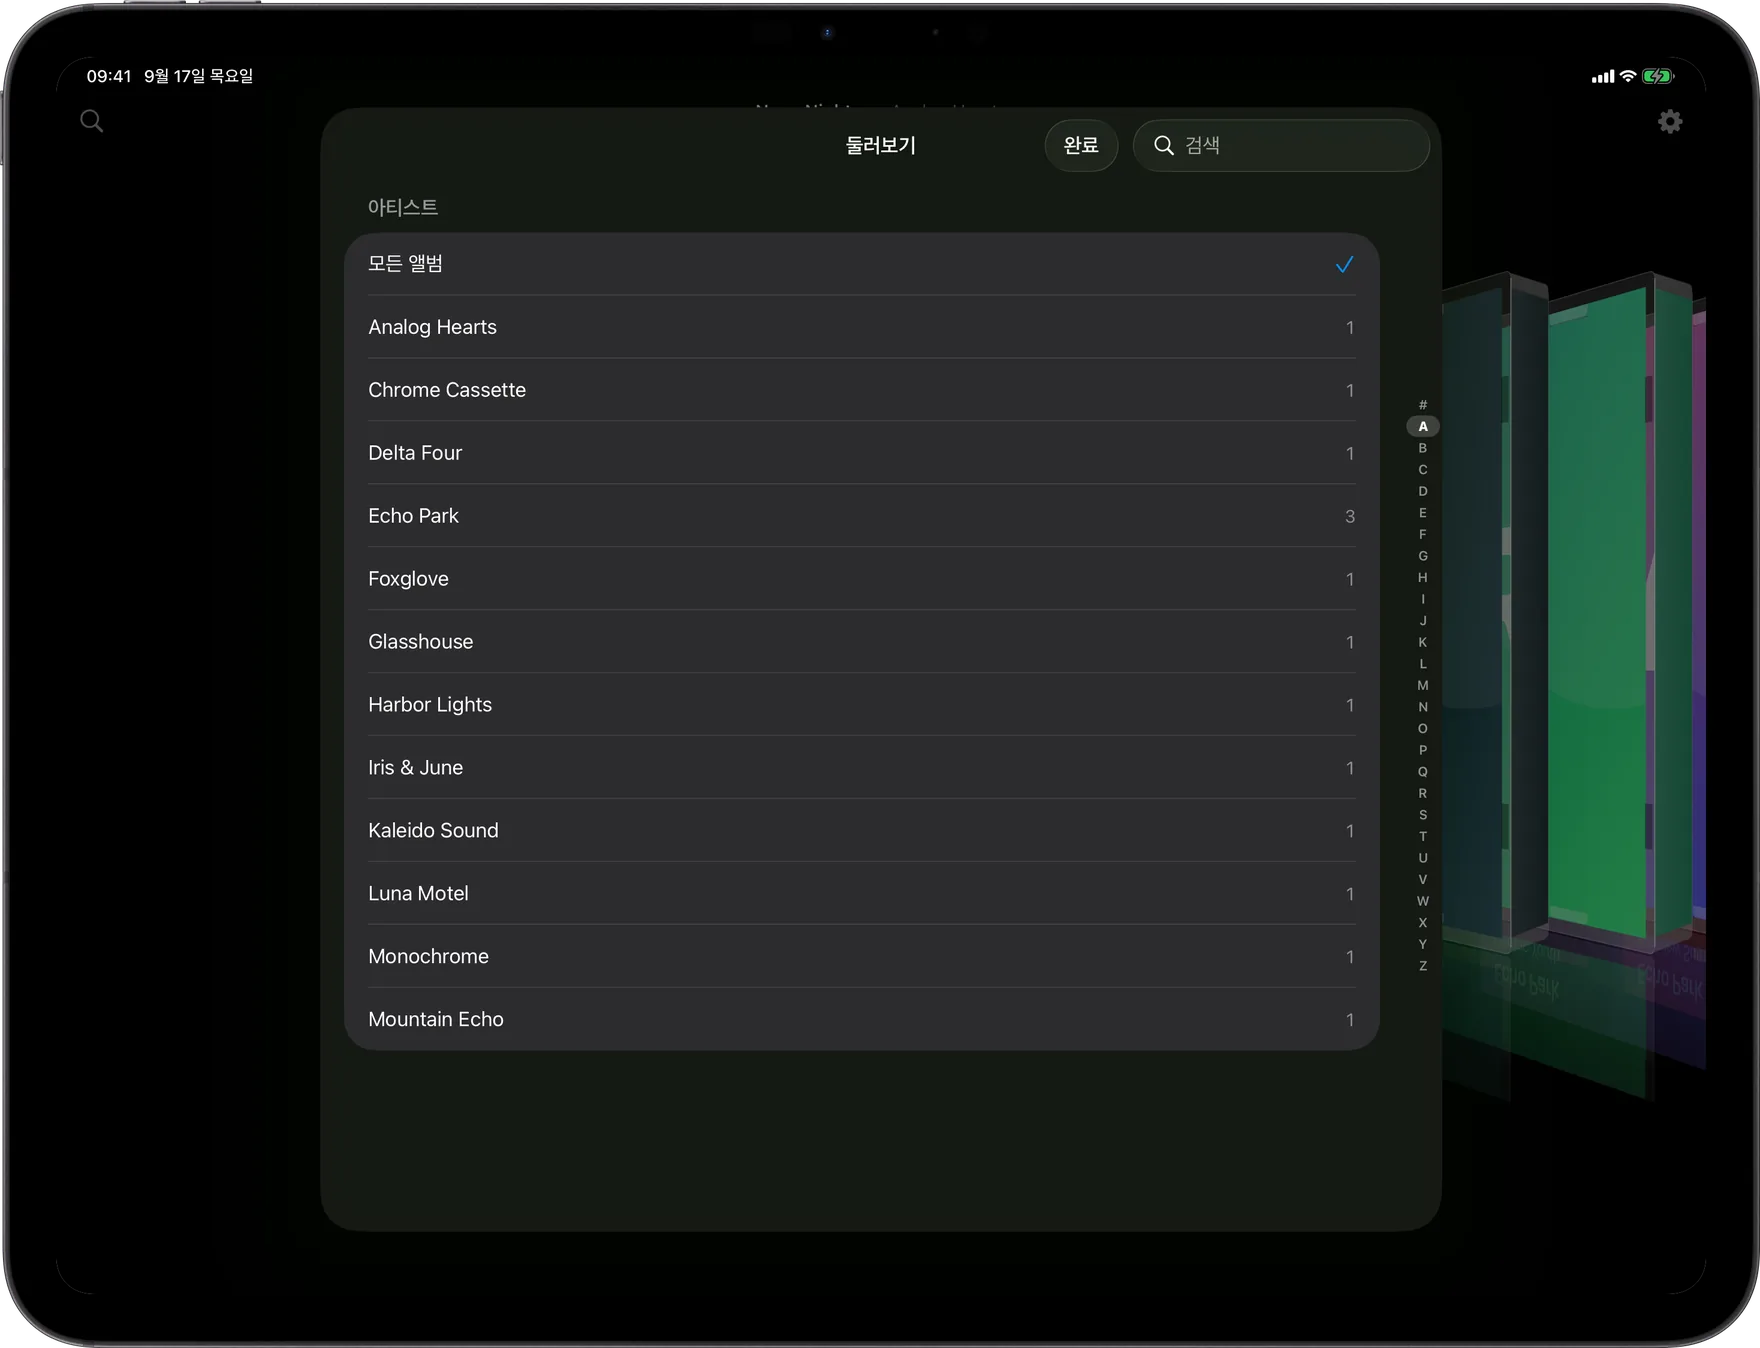This screenshot has height=1348, width=1760.
Task: Select artist Delta Four
Action: pos(862,453)
